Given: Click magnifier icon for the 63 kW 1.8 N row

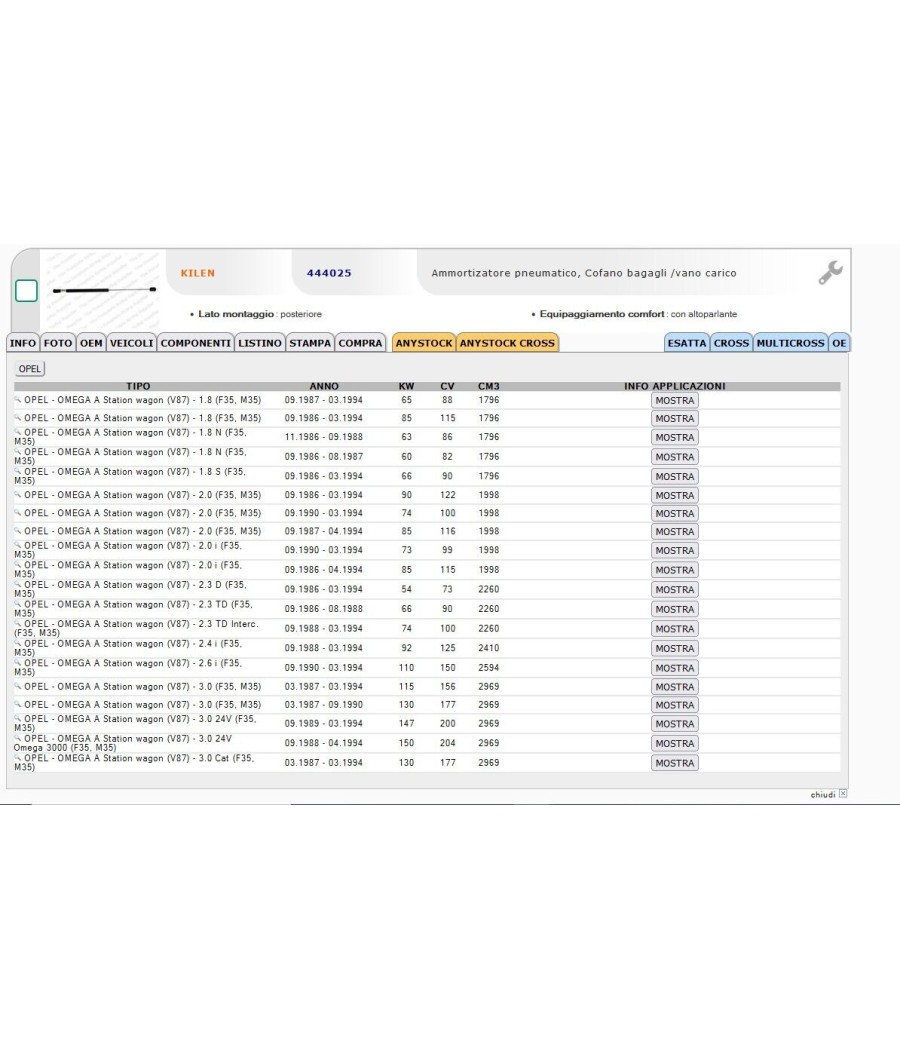Looking at the screenshot, I should pos(18,433).
